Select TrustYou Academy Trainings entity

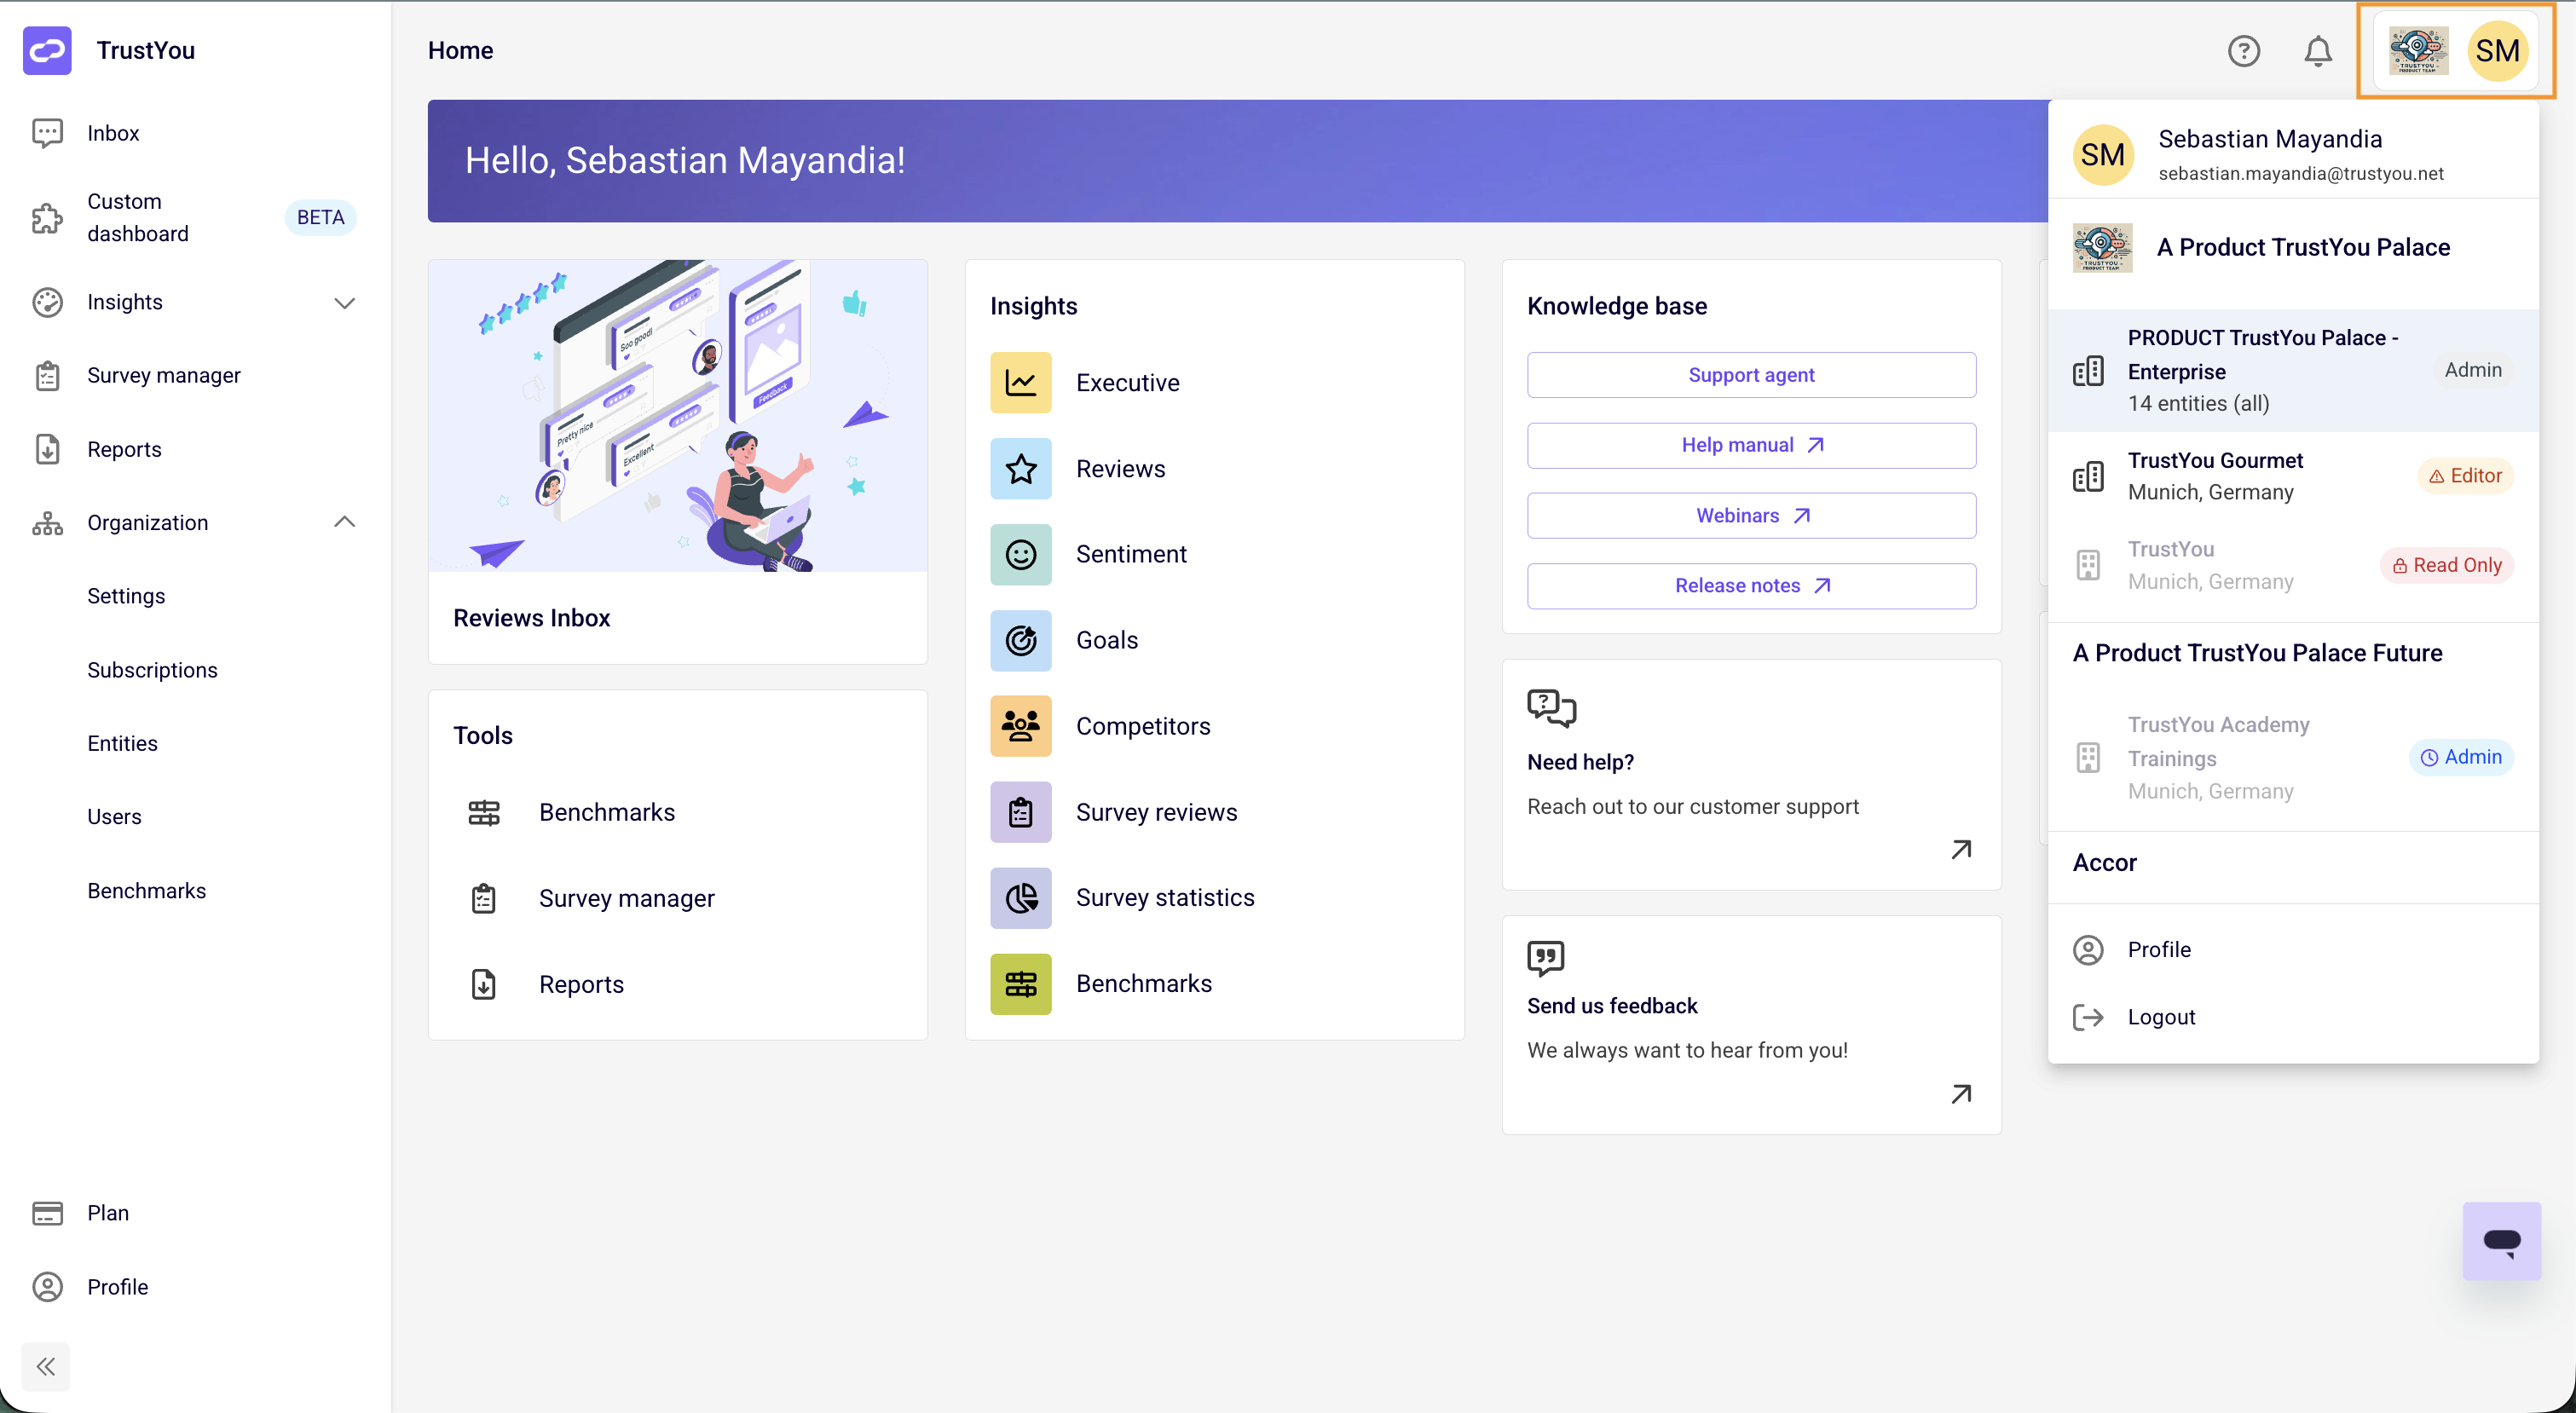(x=2293, y=758)
